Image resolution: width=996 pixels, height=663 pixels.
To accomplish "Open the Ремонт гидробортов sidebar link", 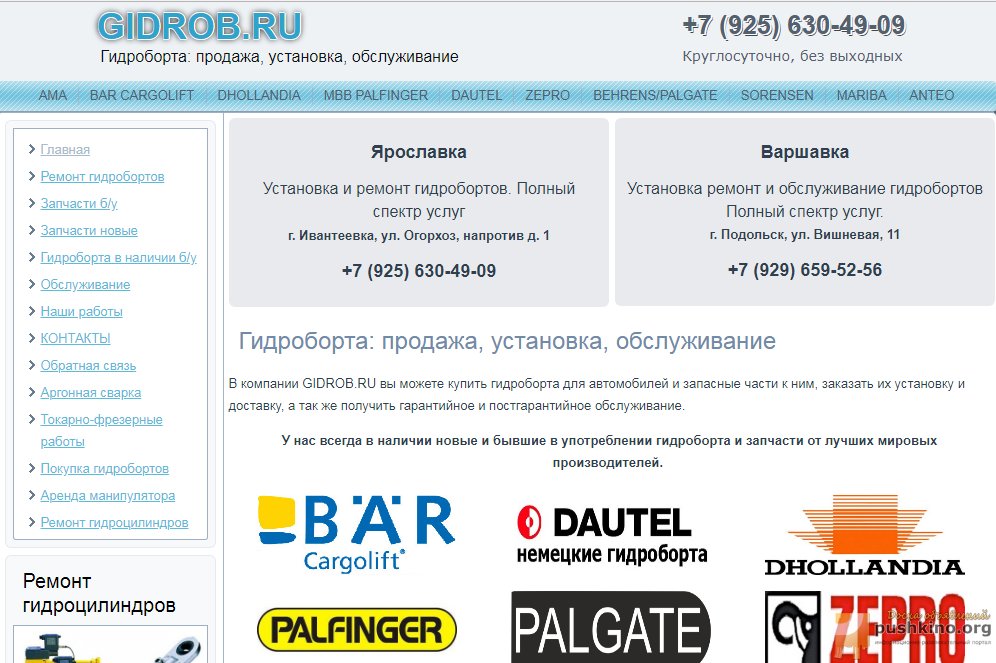I will tap(102, 176).
